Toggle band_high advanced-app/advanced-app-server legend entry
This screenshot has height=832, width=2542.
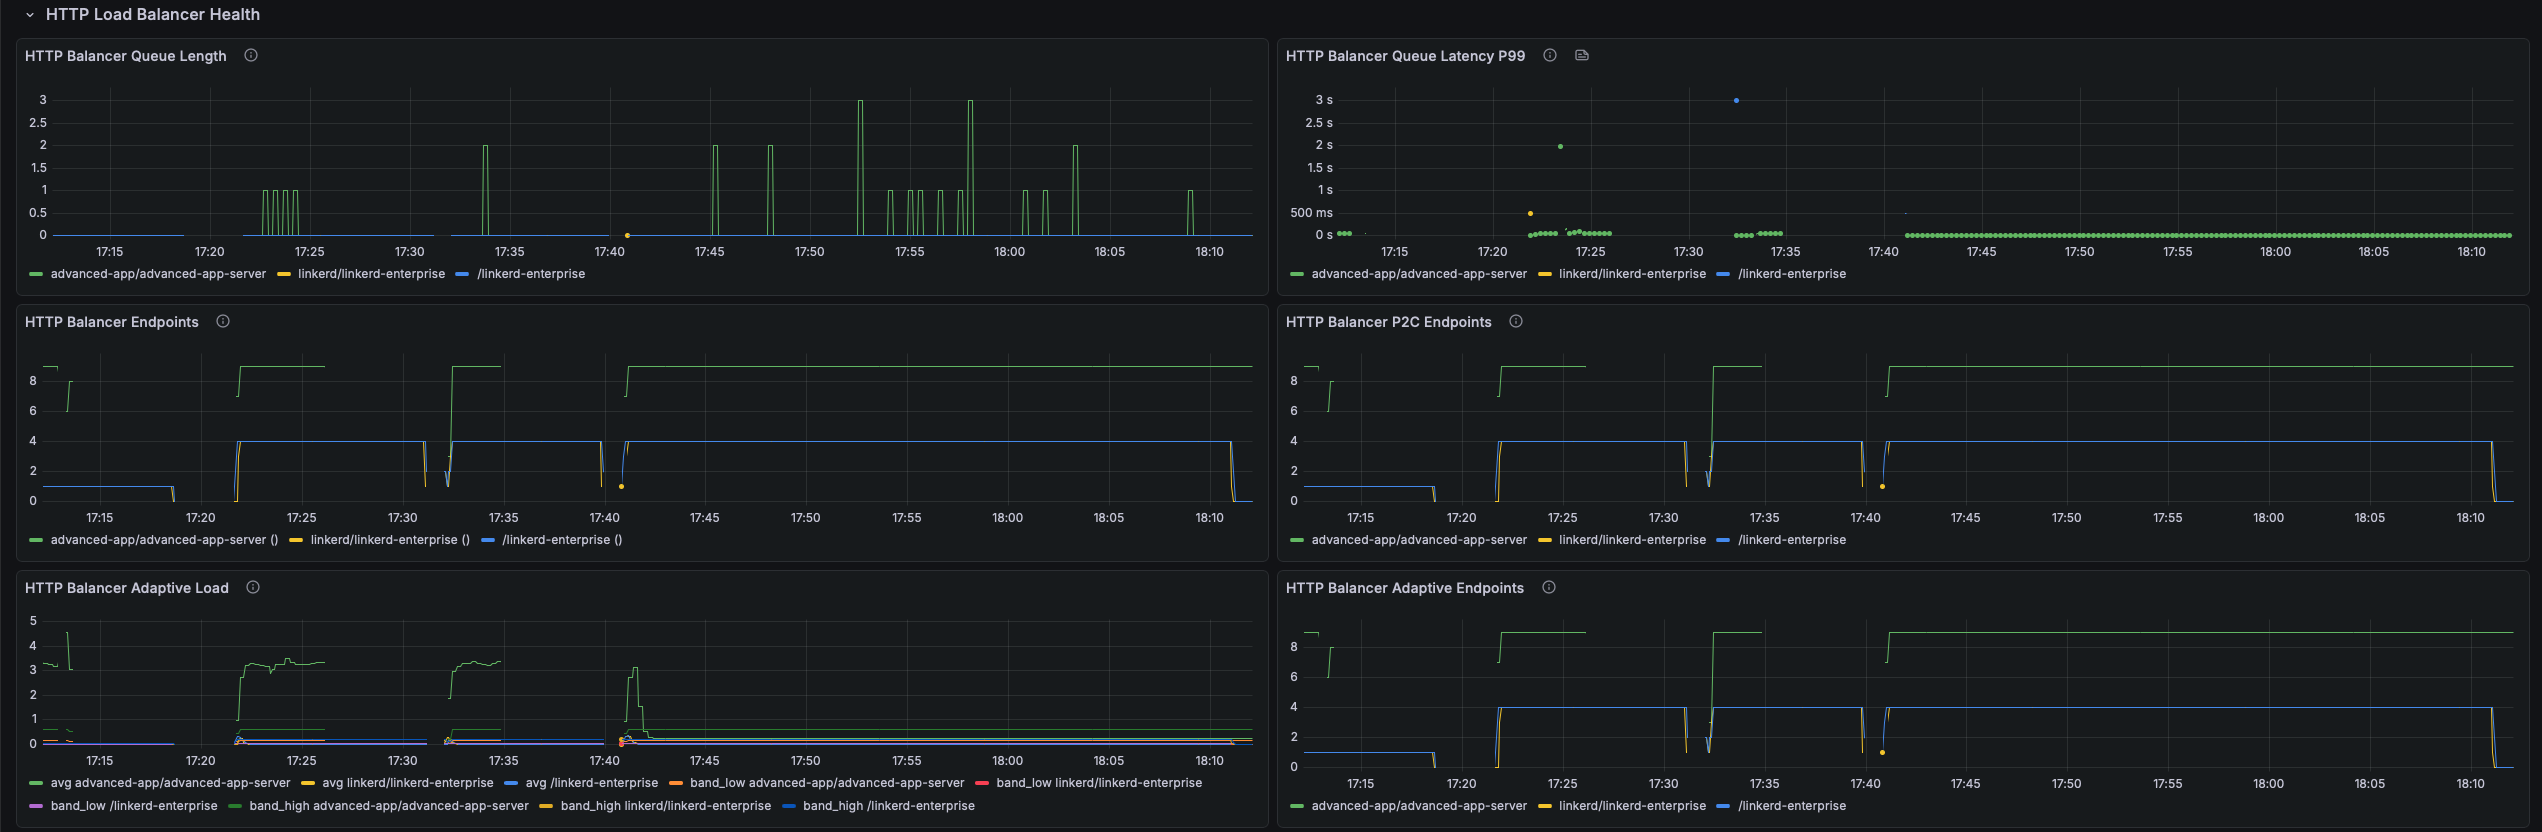click(x=389, y=806)
